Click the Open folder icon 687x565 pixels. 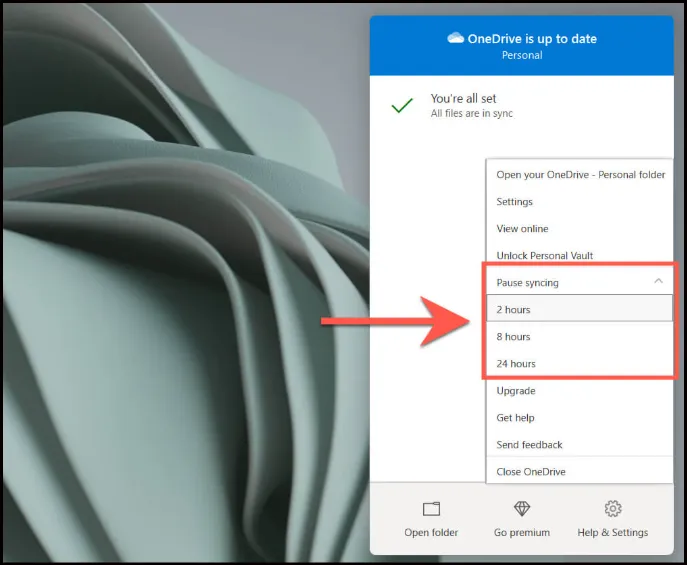(431, 509)
